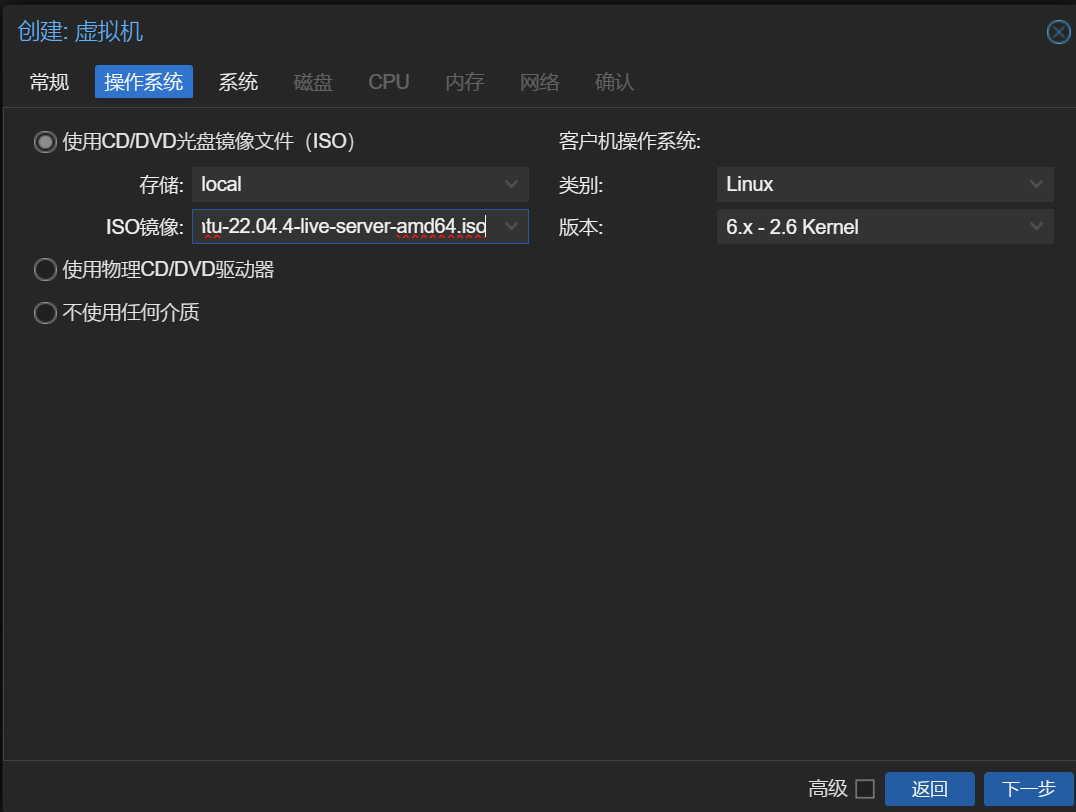This screenshot has height=812, width=1076.
Task: Click the ISO镜像 label
Action: click(145, 227)
